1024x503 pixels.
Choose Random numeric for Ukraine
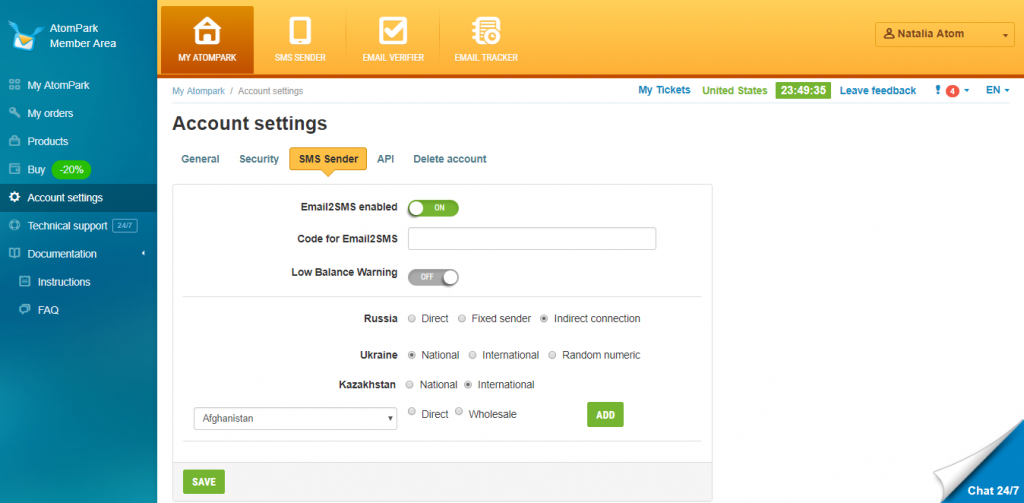pyautogui.click(x=552, y=355)
